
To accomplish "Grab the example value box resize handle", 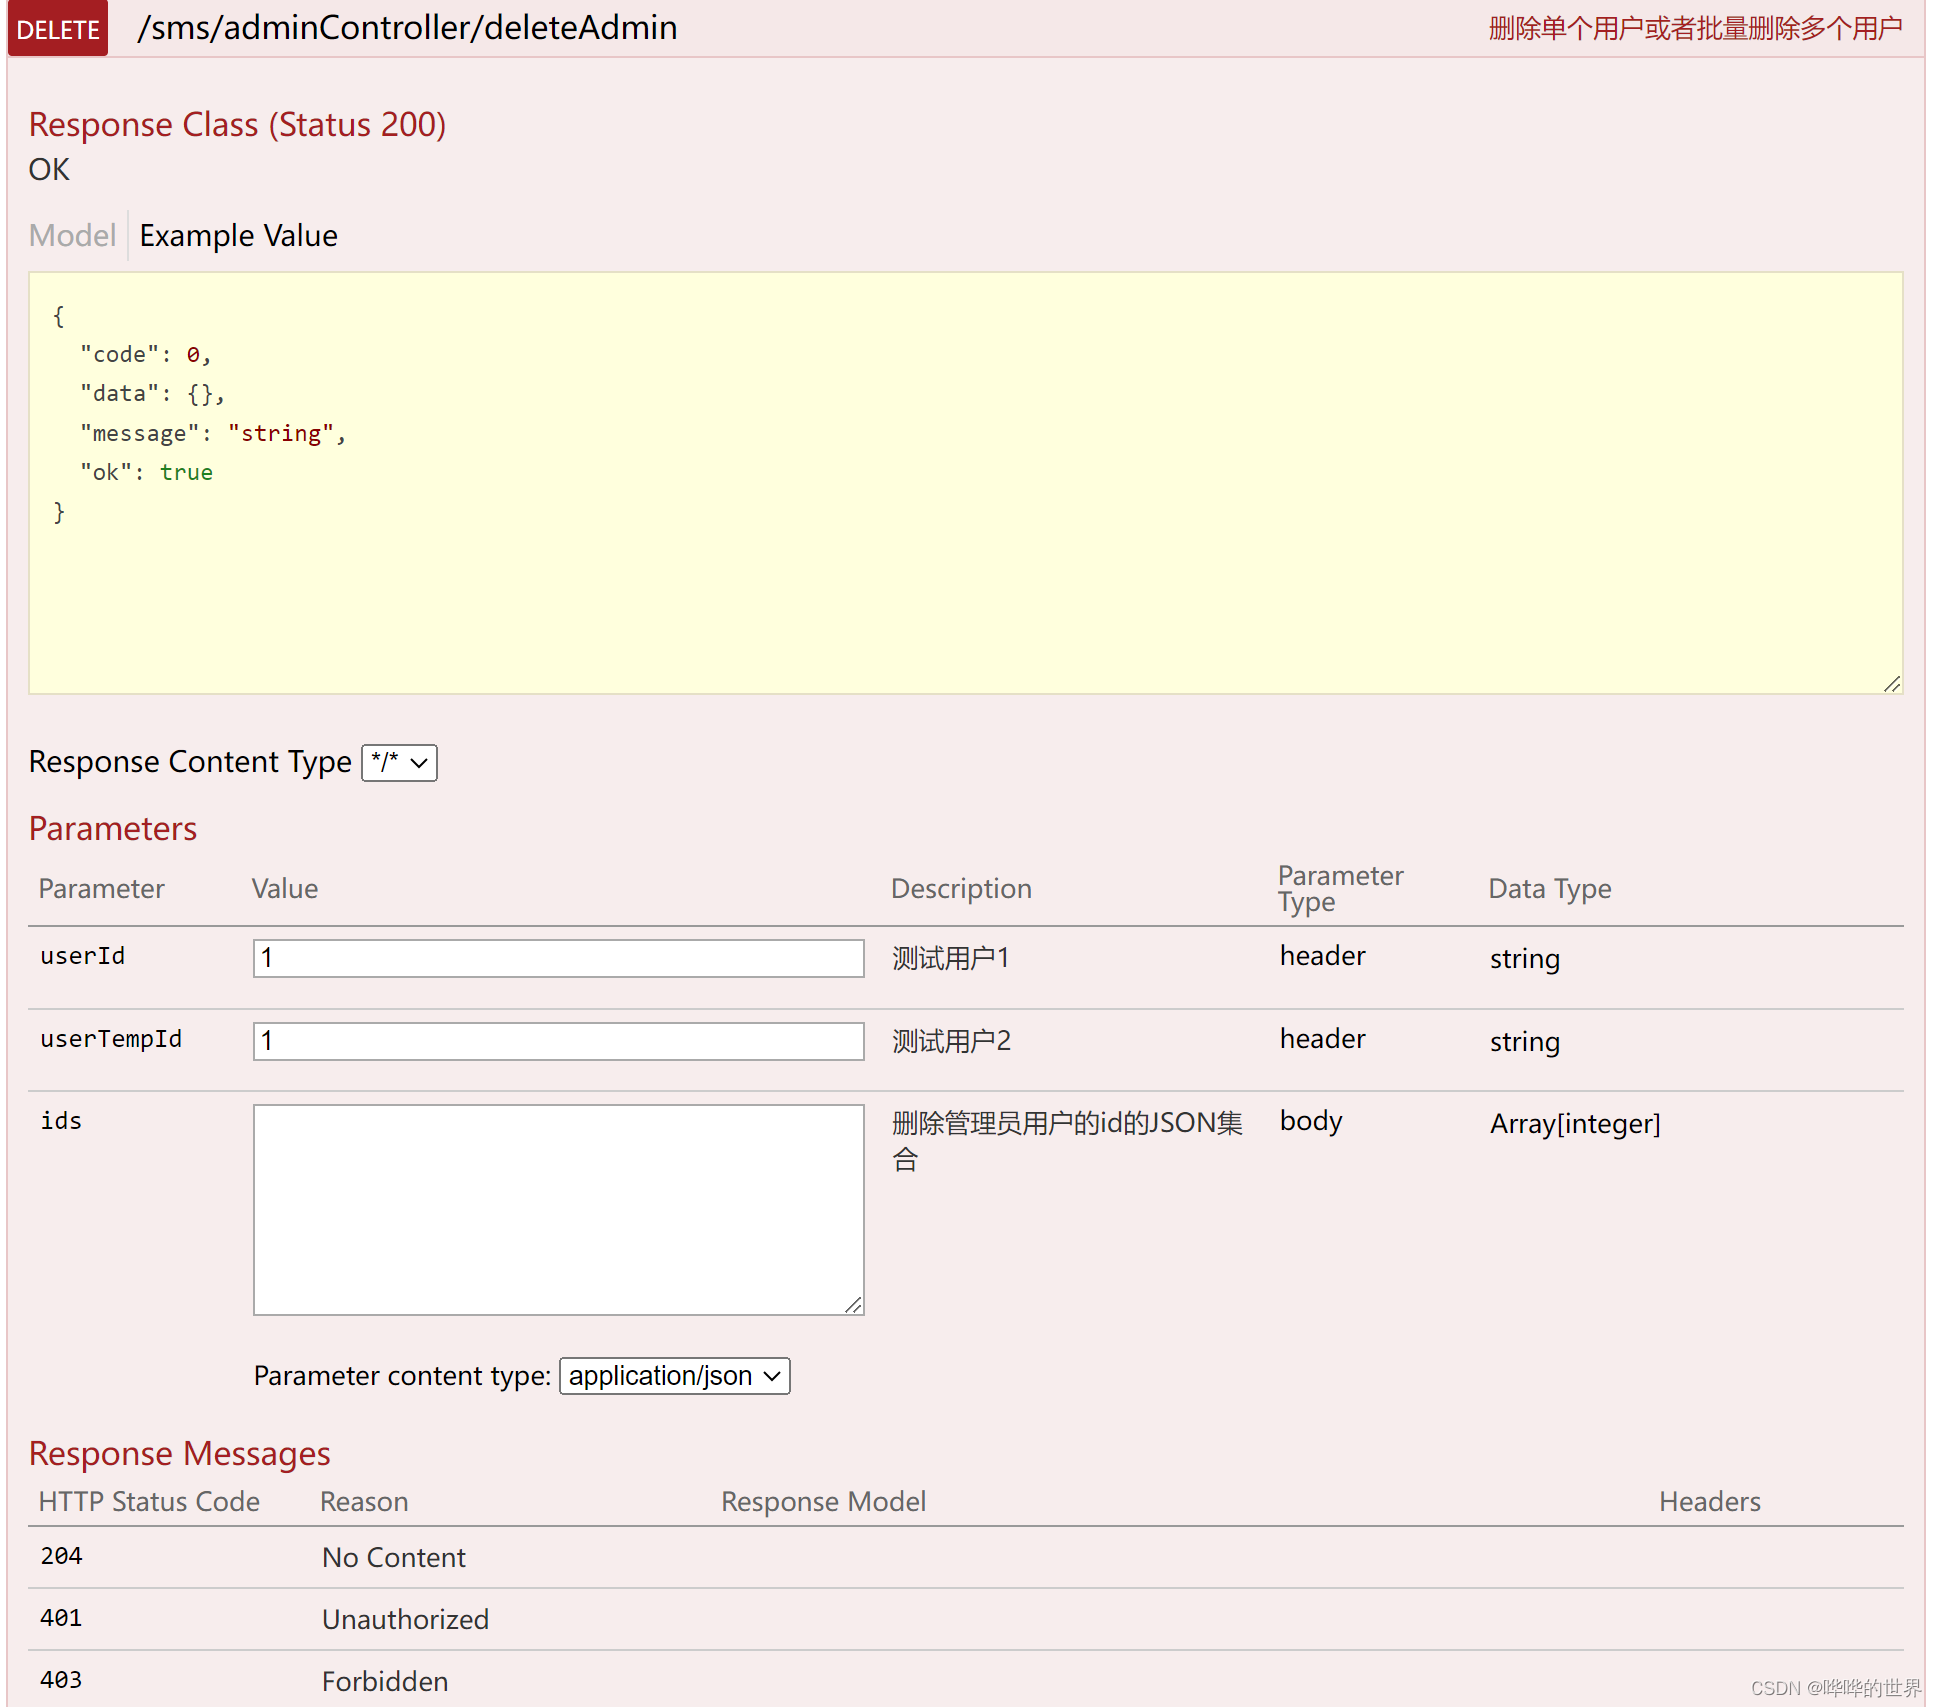I will click(1891, 684).
